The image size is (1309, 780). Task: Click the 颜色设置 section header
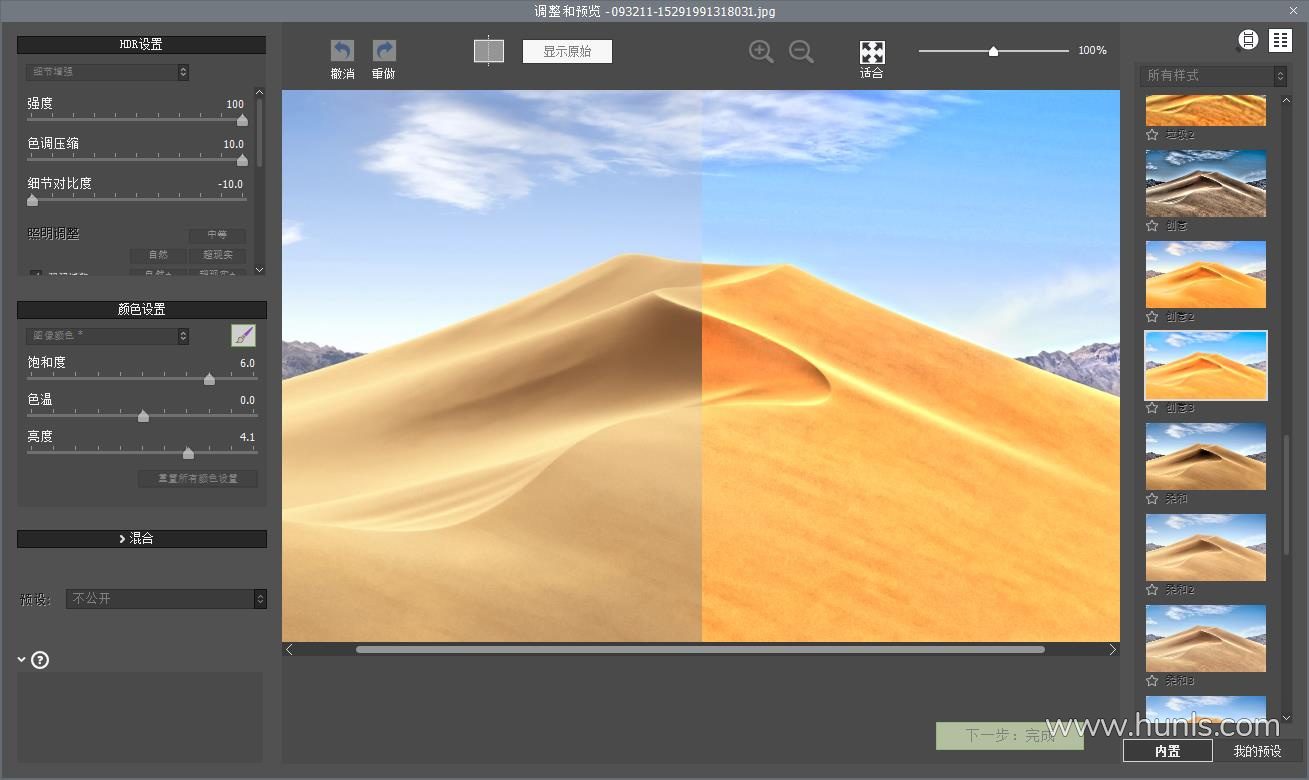click(141, 310)
